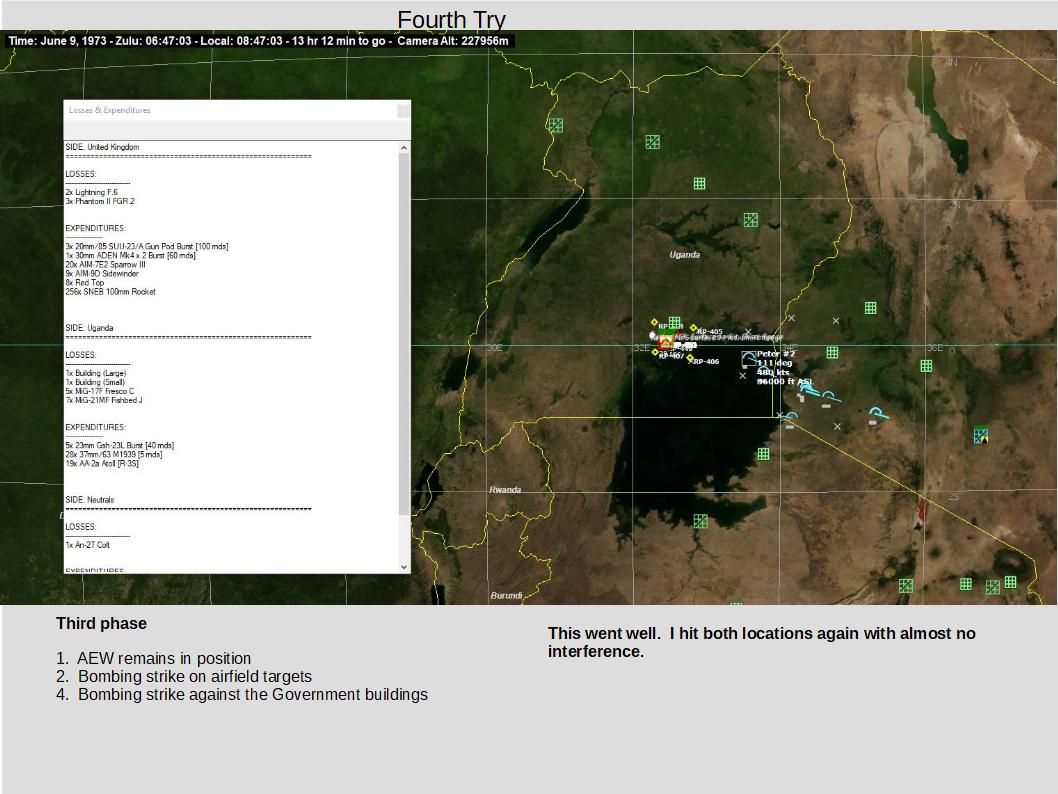Viewport: 1058px width, 794px height.
Task: Click the '9x AIM-9D Sidewinder' row
Action: [102, 274]
